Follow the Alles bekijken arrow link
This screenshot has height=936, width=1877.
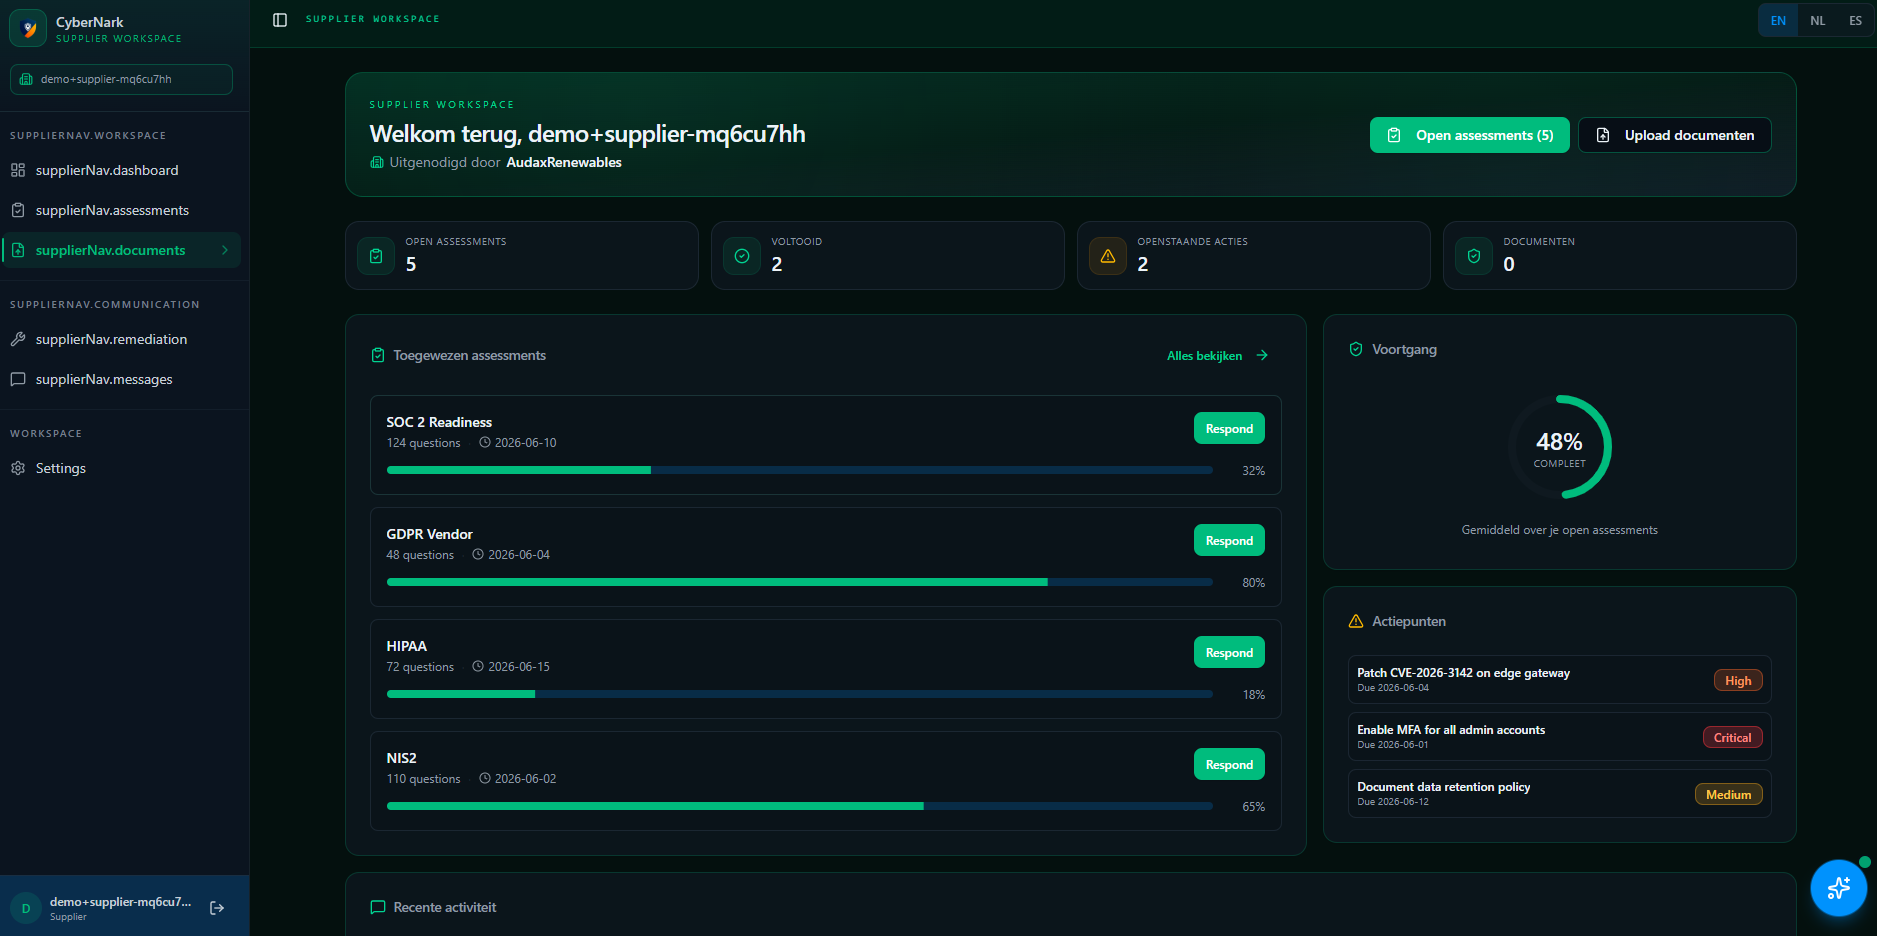click(1218, 355)
